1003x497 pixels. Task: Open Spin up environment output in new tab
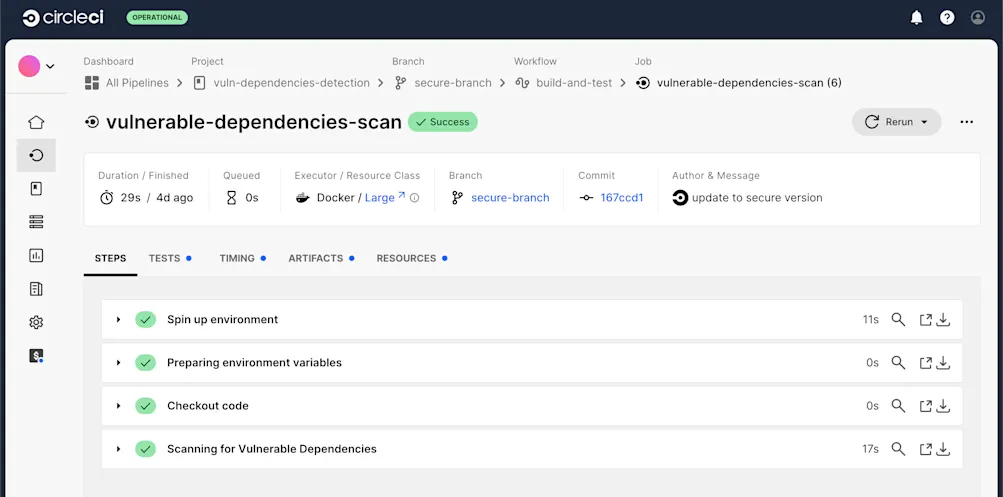(926, 319)
